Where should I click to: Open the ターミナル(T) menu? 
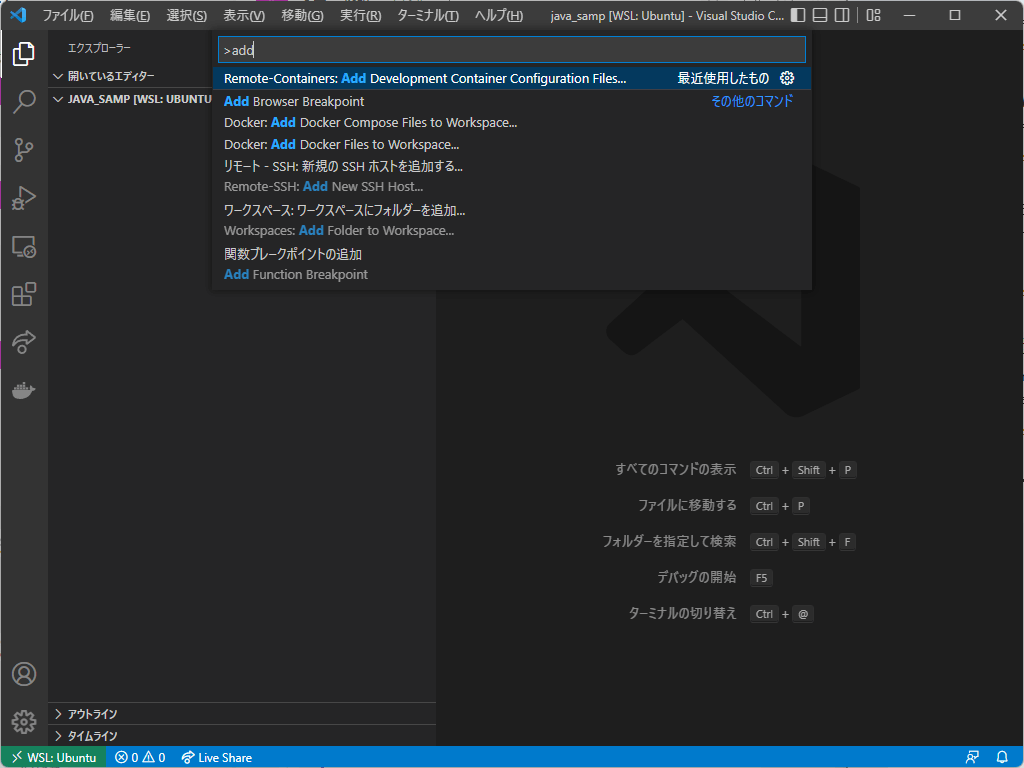point(428,15)
